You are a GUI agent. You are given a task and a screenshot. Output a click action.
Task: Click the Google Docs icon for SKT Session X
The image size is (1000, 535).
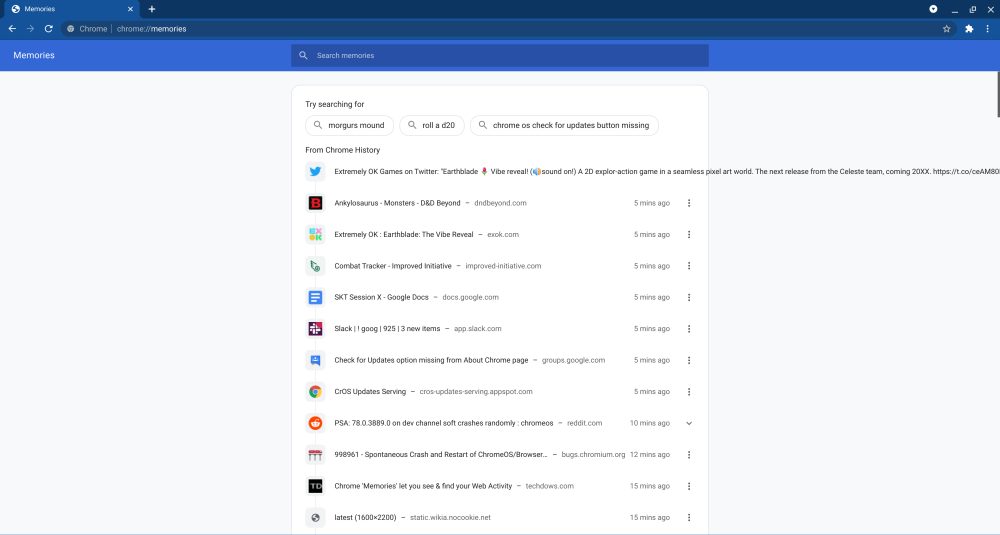[x=315, y=297]
